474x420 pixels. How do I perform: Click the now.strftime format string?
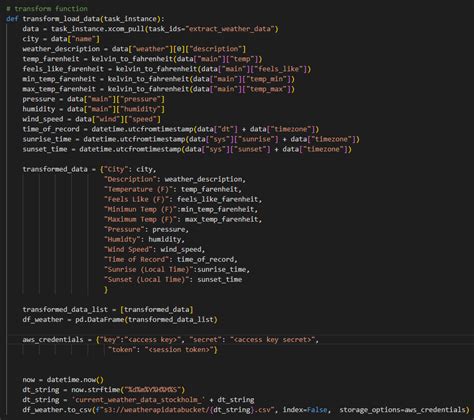point(153,390)
